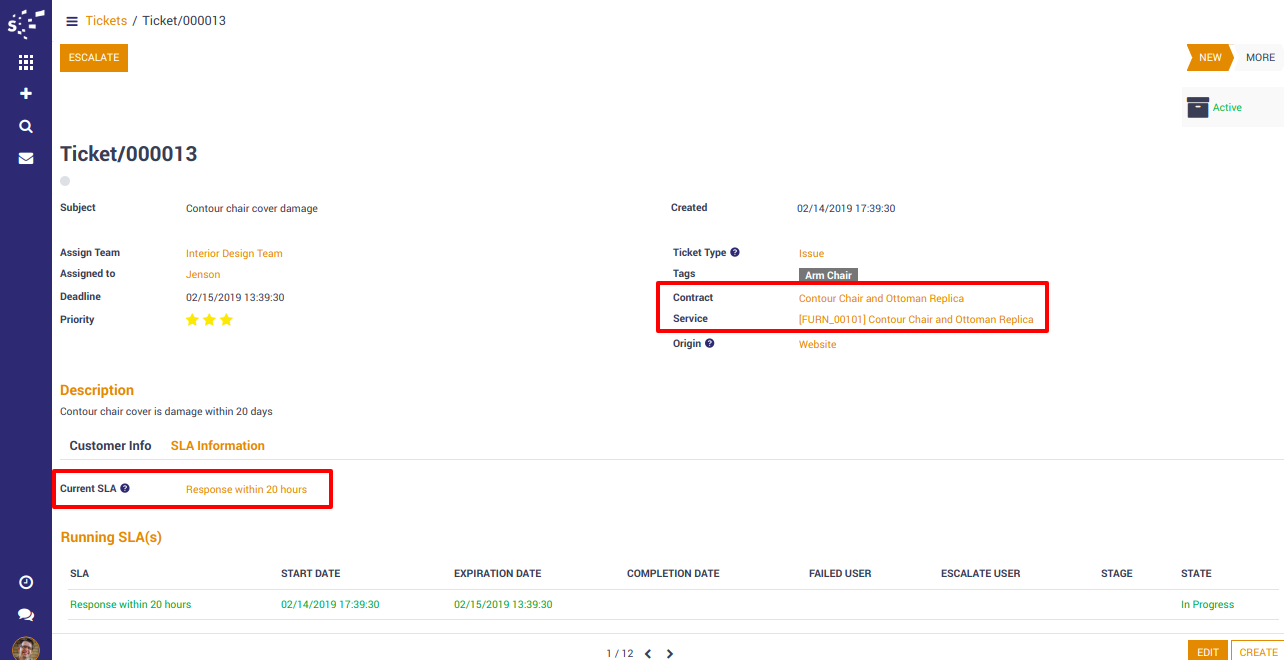Set priority with the third star

[x=226, y=320]
